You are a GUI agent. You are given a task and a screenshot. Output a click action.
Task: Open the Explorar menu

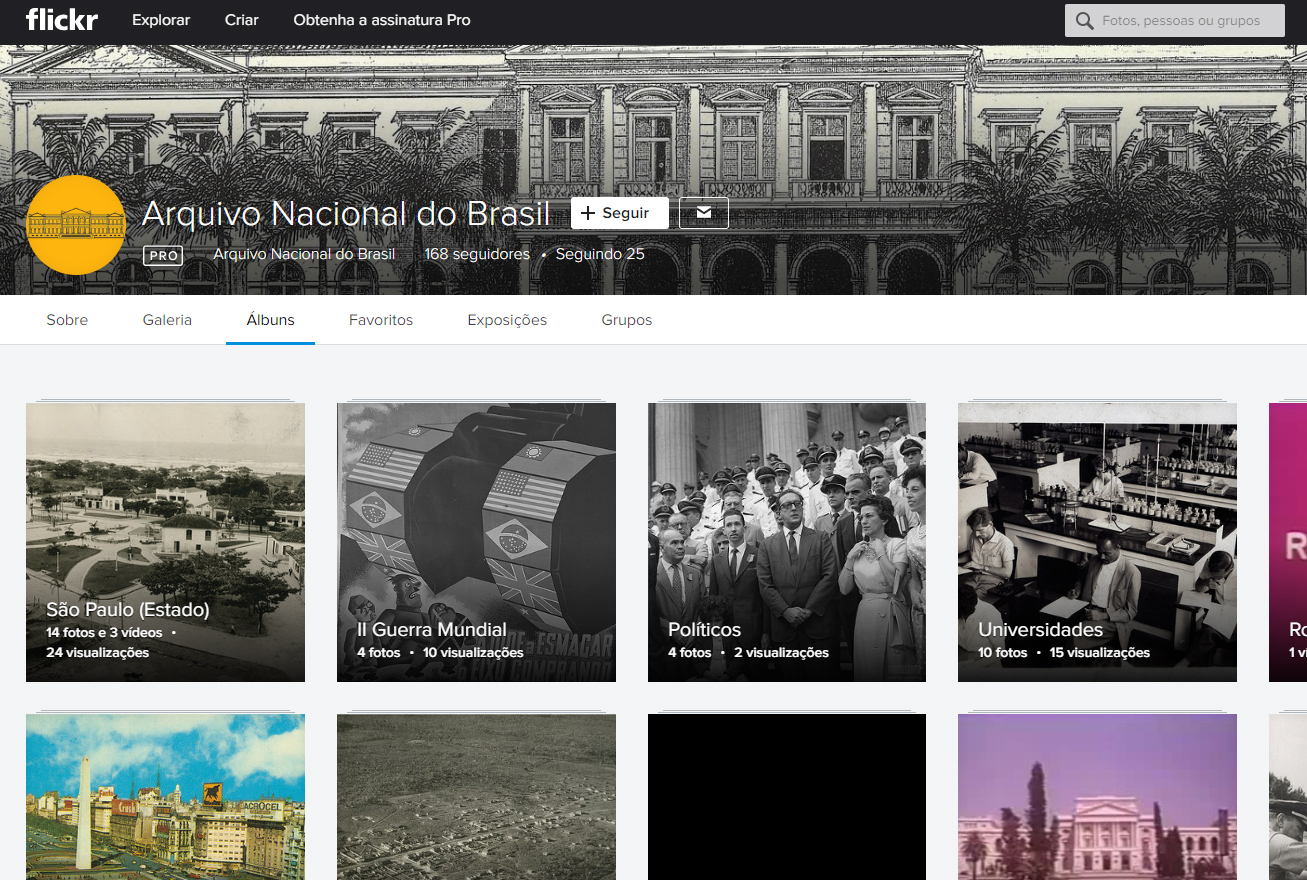(x=160, y=19)
